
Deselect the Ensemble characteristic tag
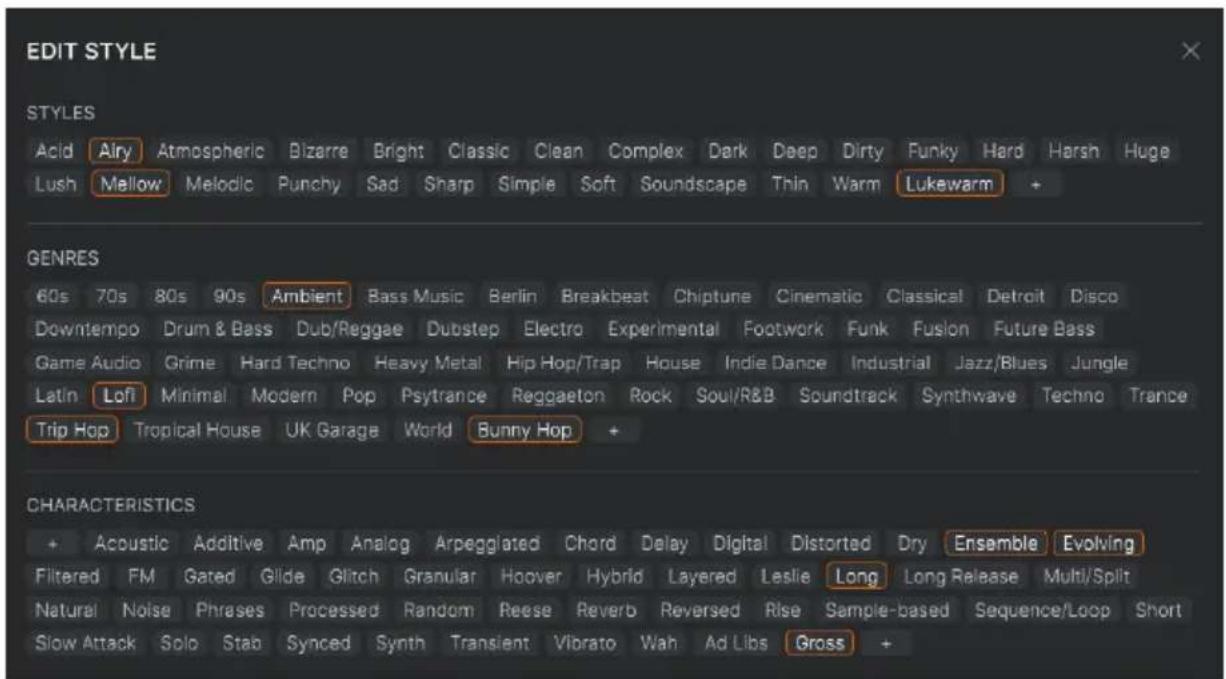(995, 544)
